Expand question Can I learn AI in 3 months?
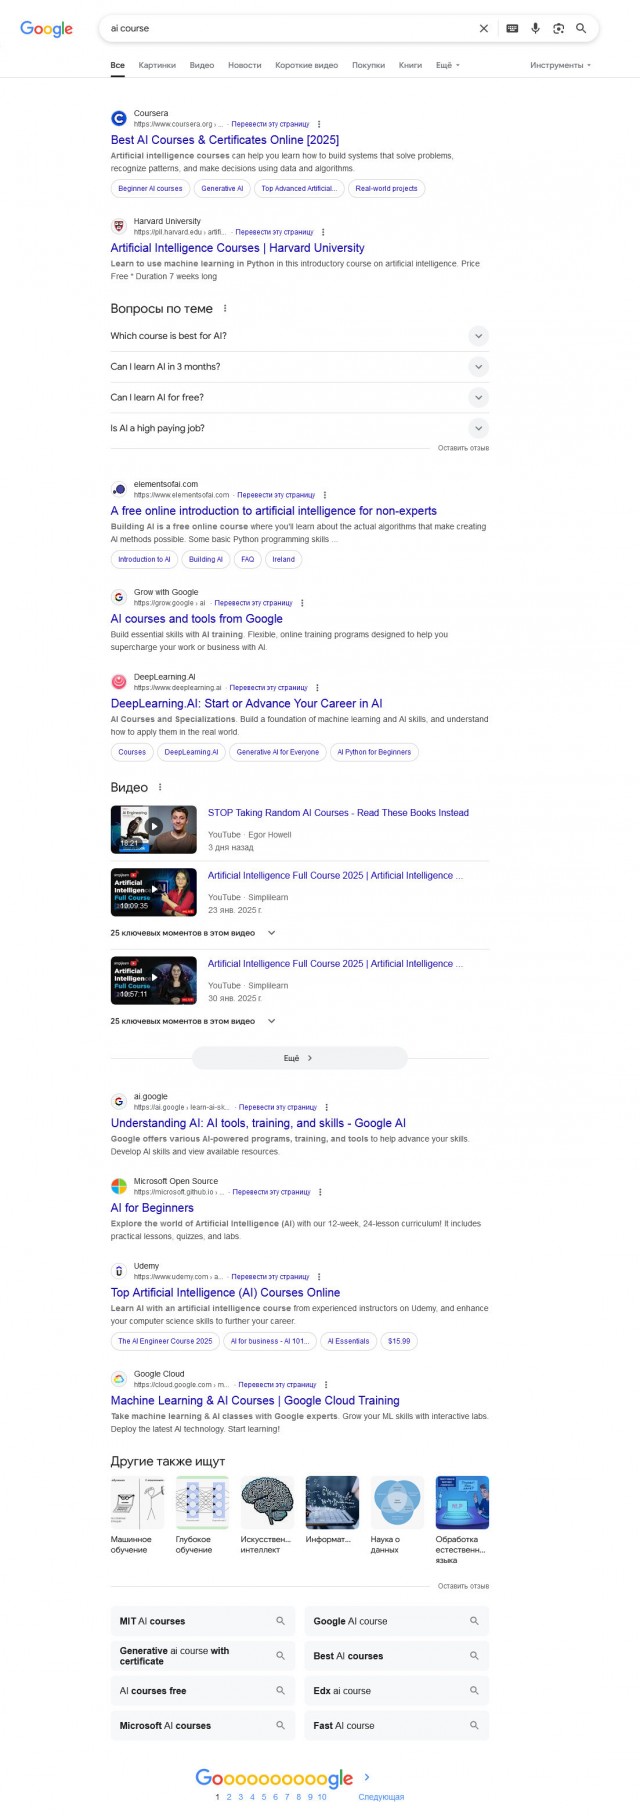The height and width of the screenshot is (1816, 640). (299, 367)
